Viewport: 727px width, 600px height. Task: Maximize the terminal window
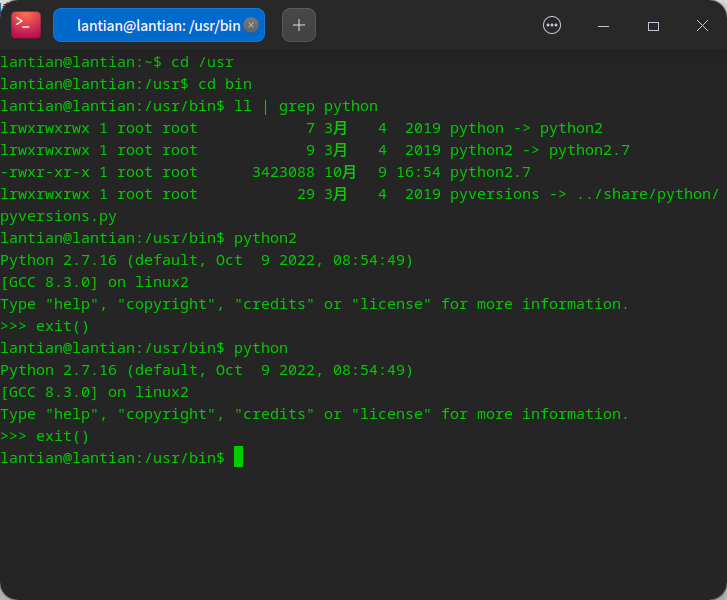click(653, 25)
